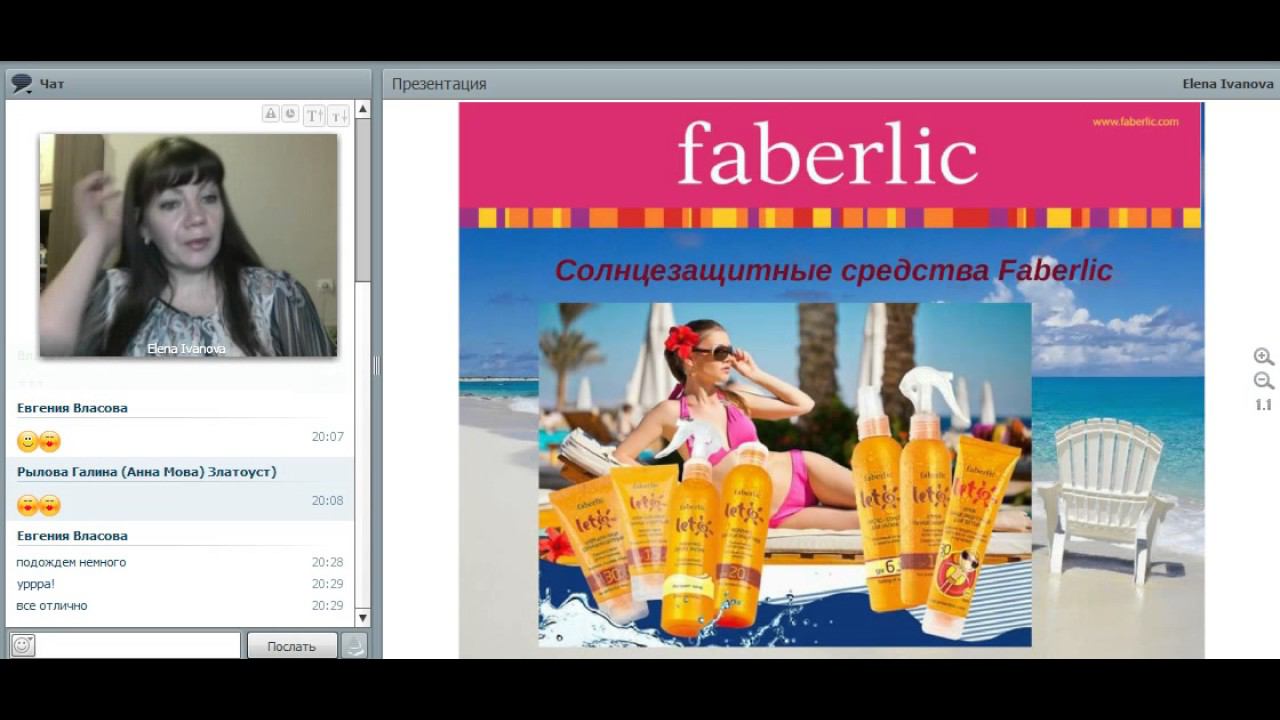The width and height of the screenshot is (1280, 720).
Task: Click message 'уррра!'
Action: pyautogui.click(x=36, y=584)
